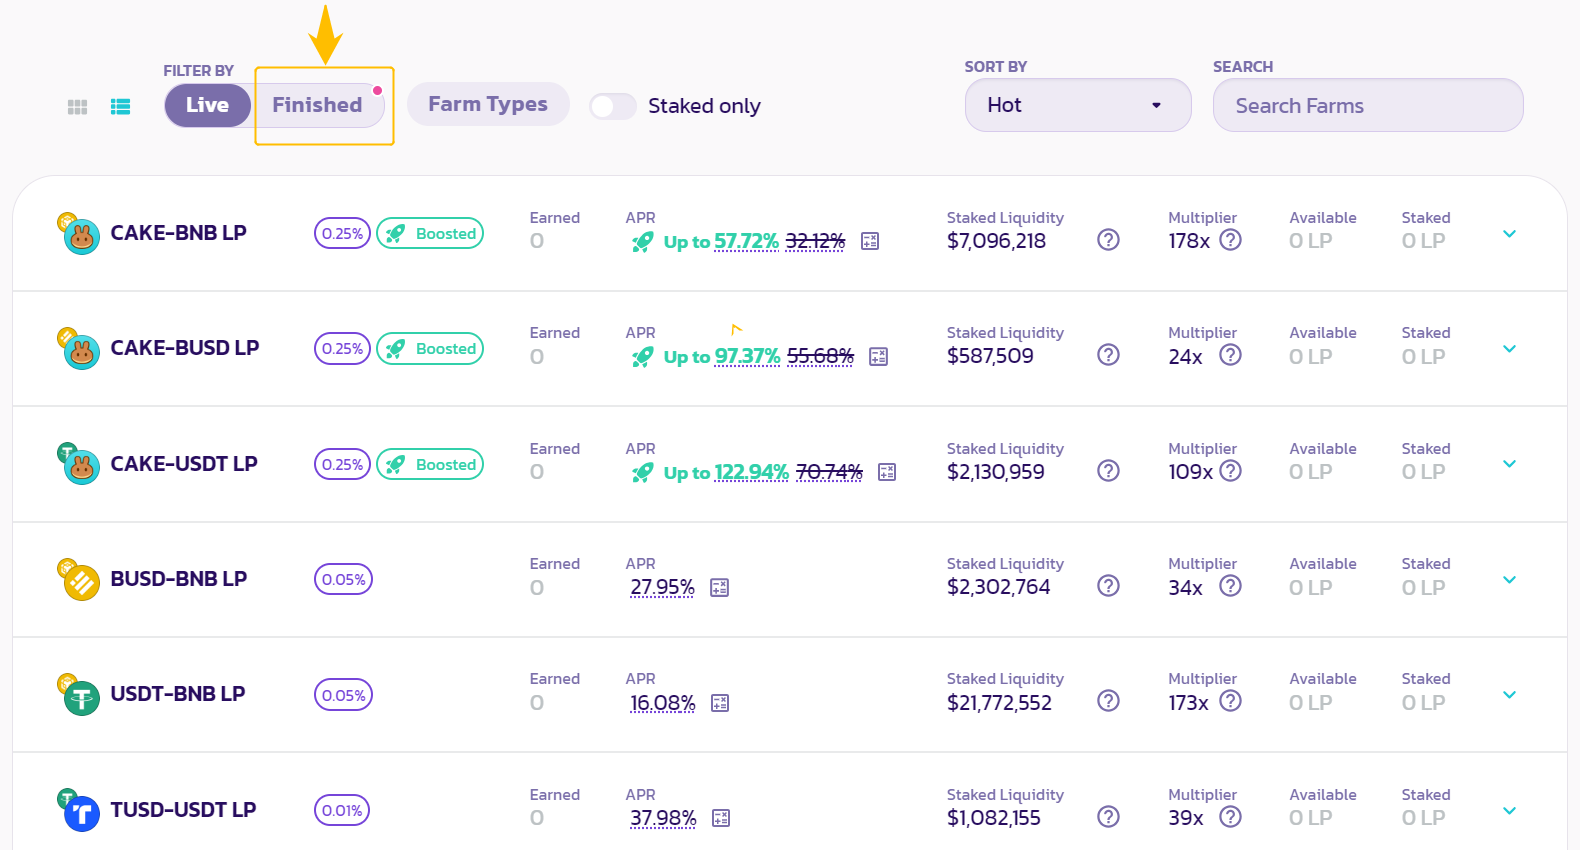Switch to card grid view
Viewport: 1580px width, 850px height.
pos(77,107)
